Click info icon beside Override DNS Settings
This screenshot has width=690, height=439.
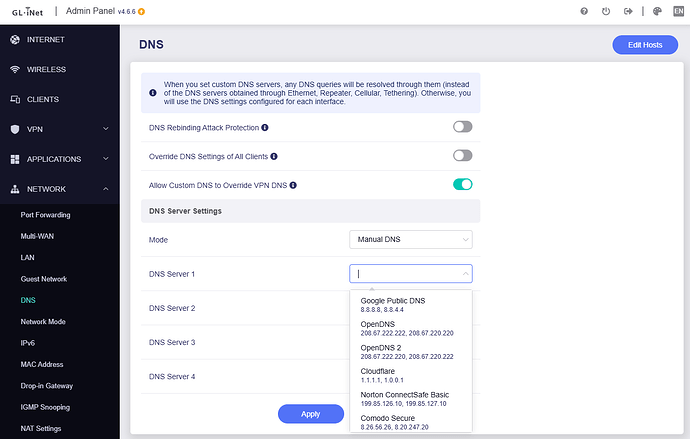click(x=274, y=156)
